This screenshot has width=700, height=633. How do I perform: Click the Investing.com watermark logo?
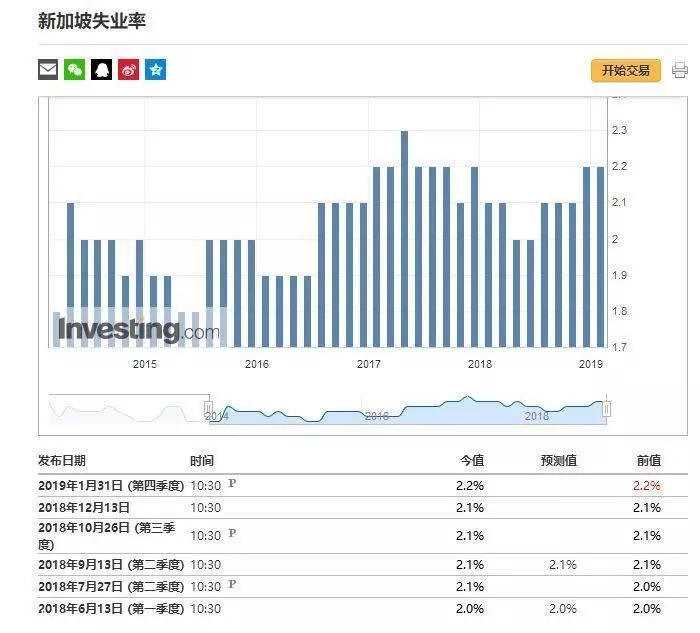click(139, 330)
